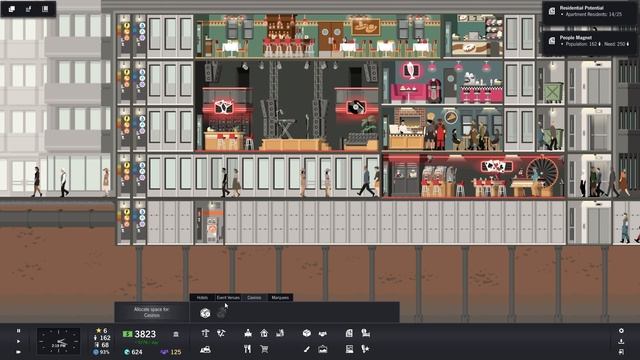Switch to the Casinos tab
The height and width of the screenshot is (360, 640).
[x=254, y=298]
